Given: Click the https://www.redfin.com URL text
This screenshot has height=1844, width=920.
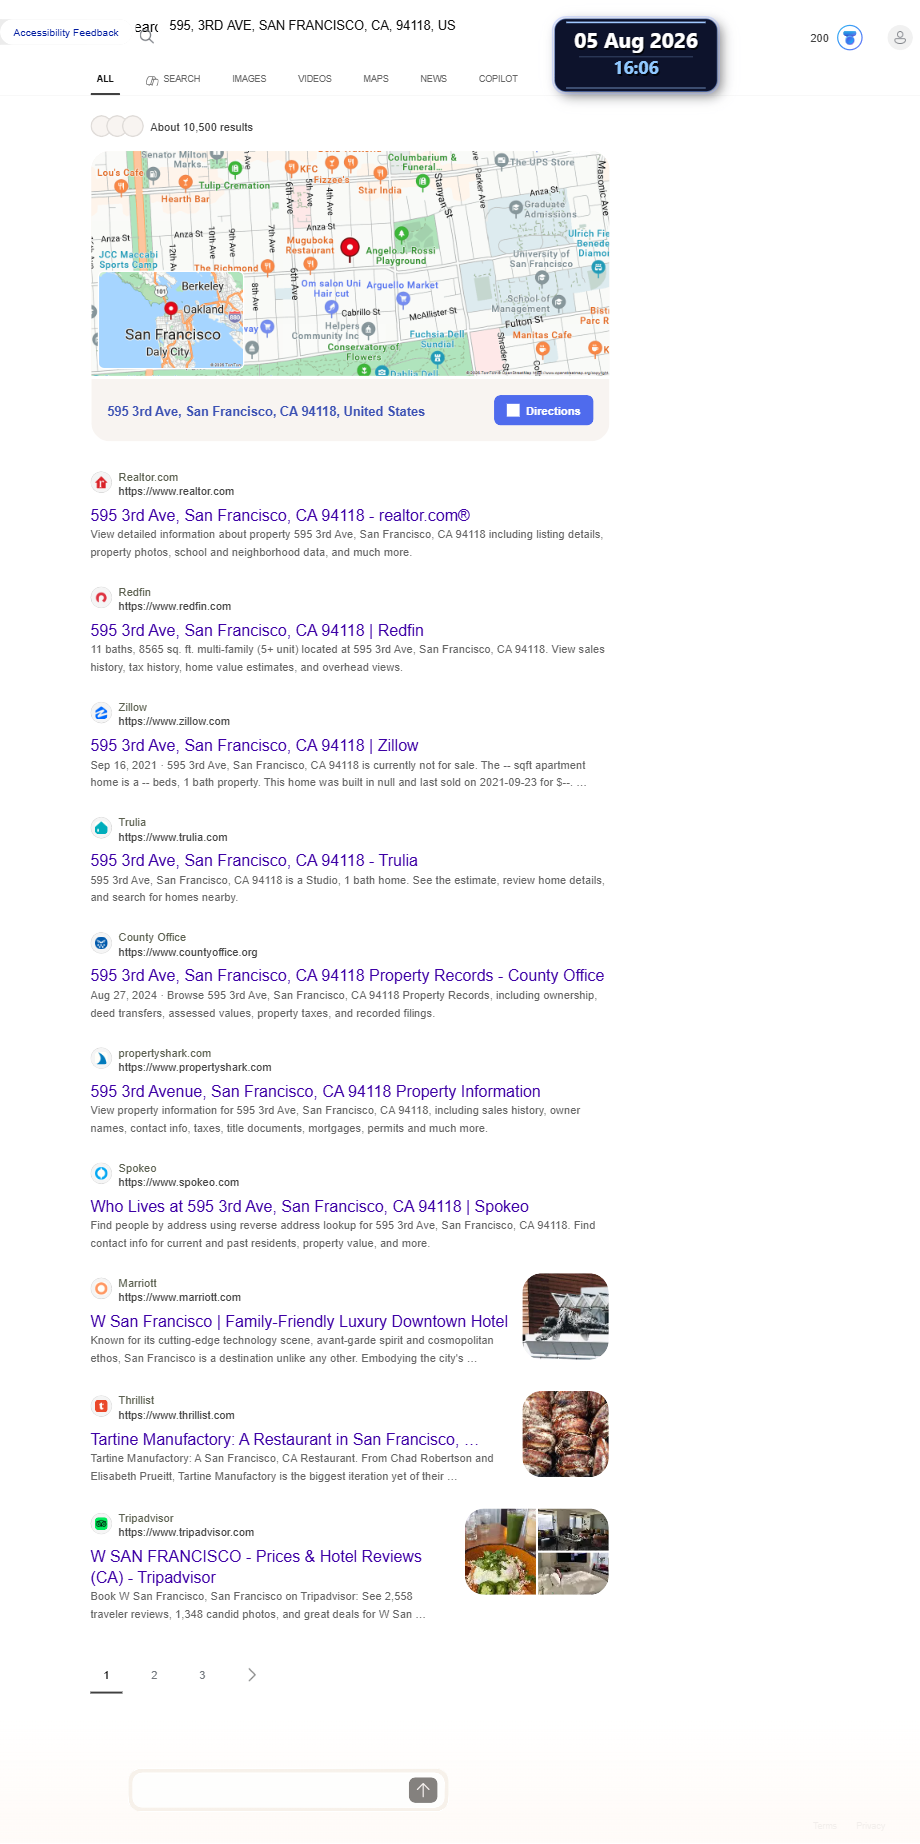Looking at the screenshot, I should [x=175, y=607].
